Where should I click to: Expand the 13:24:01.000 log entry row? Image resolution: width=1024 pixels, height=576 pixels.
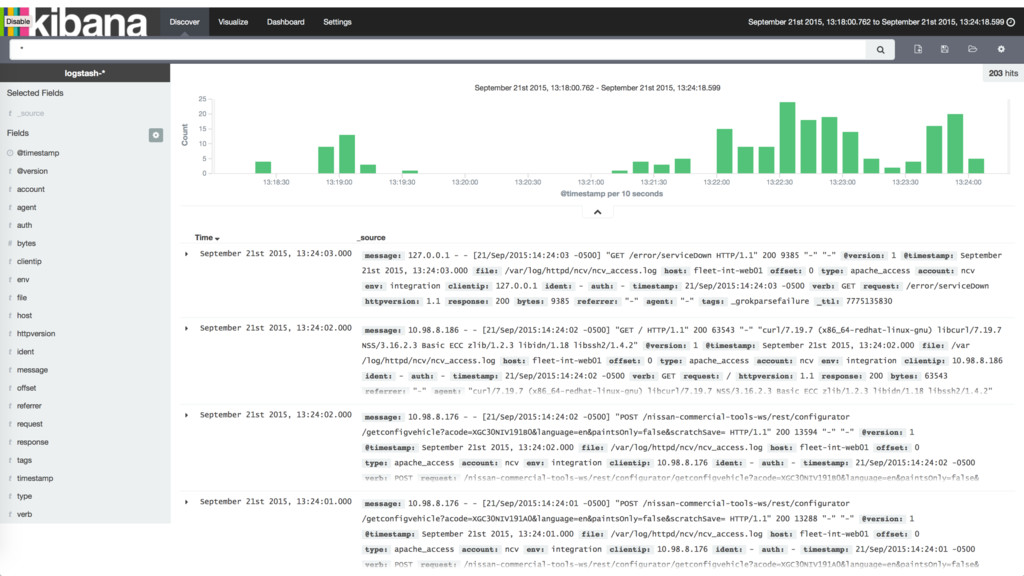coord(186,502)
